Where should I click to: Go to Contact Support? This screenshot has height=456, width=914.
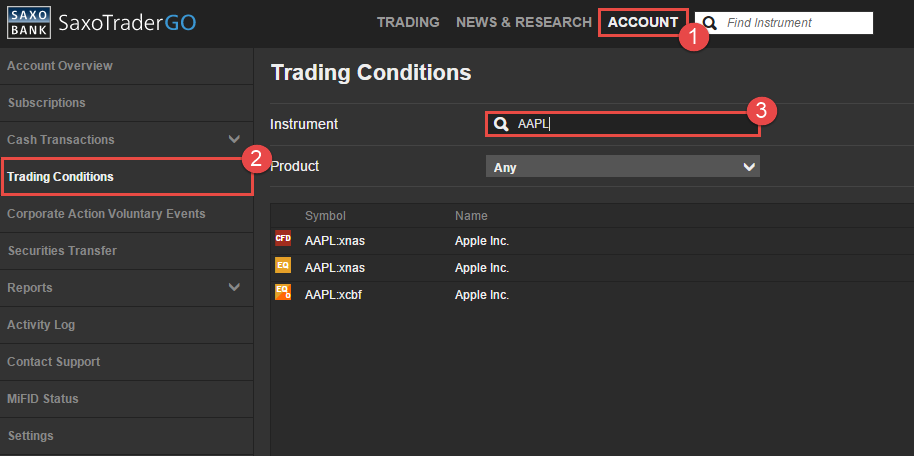(126, 362)
